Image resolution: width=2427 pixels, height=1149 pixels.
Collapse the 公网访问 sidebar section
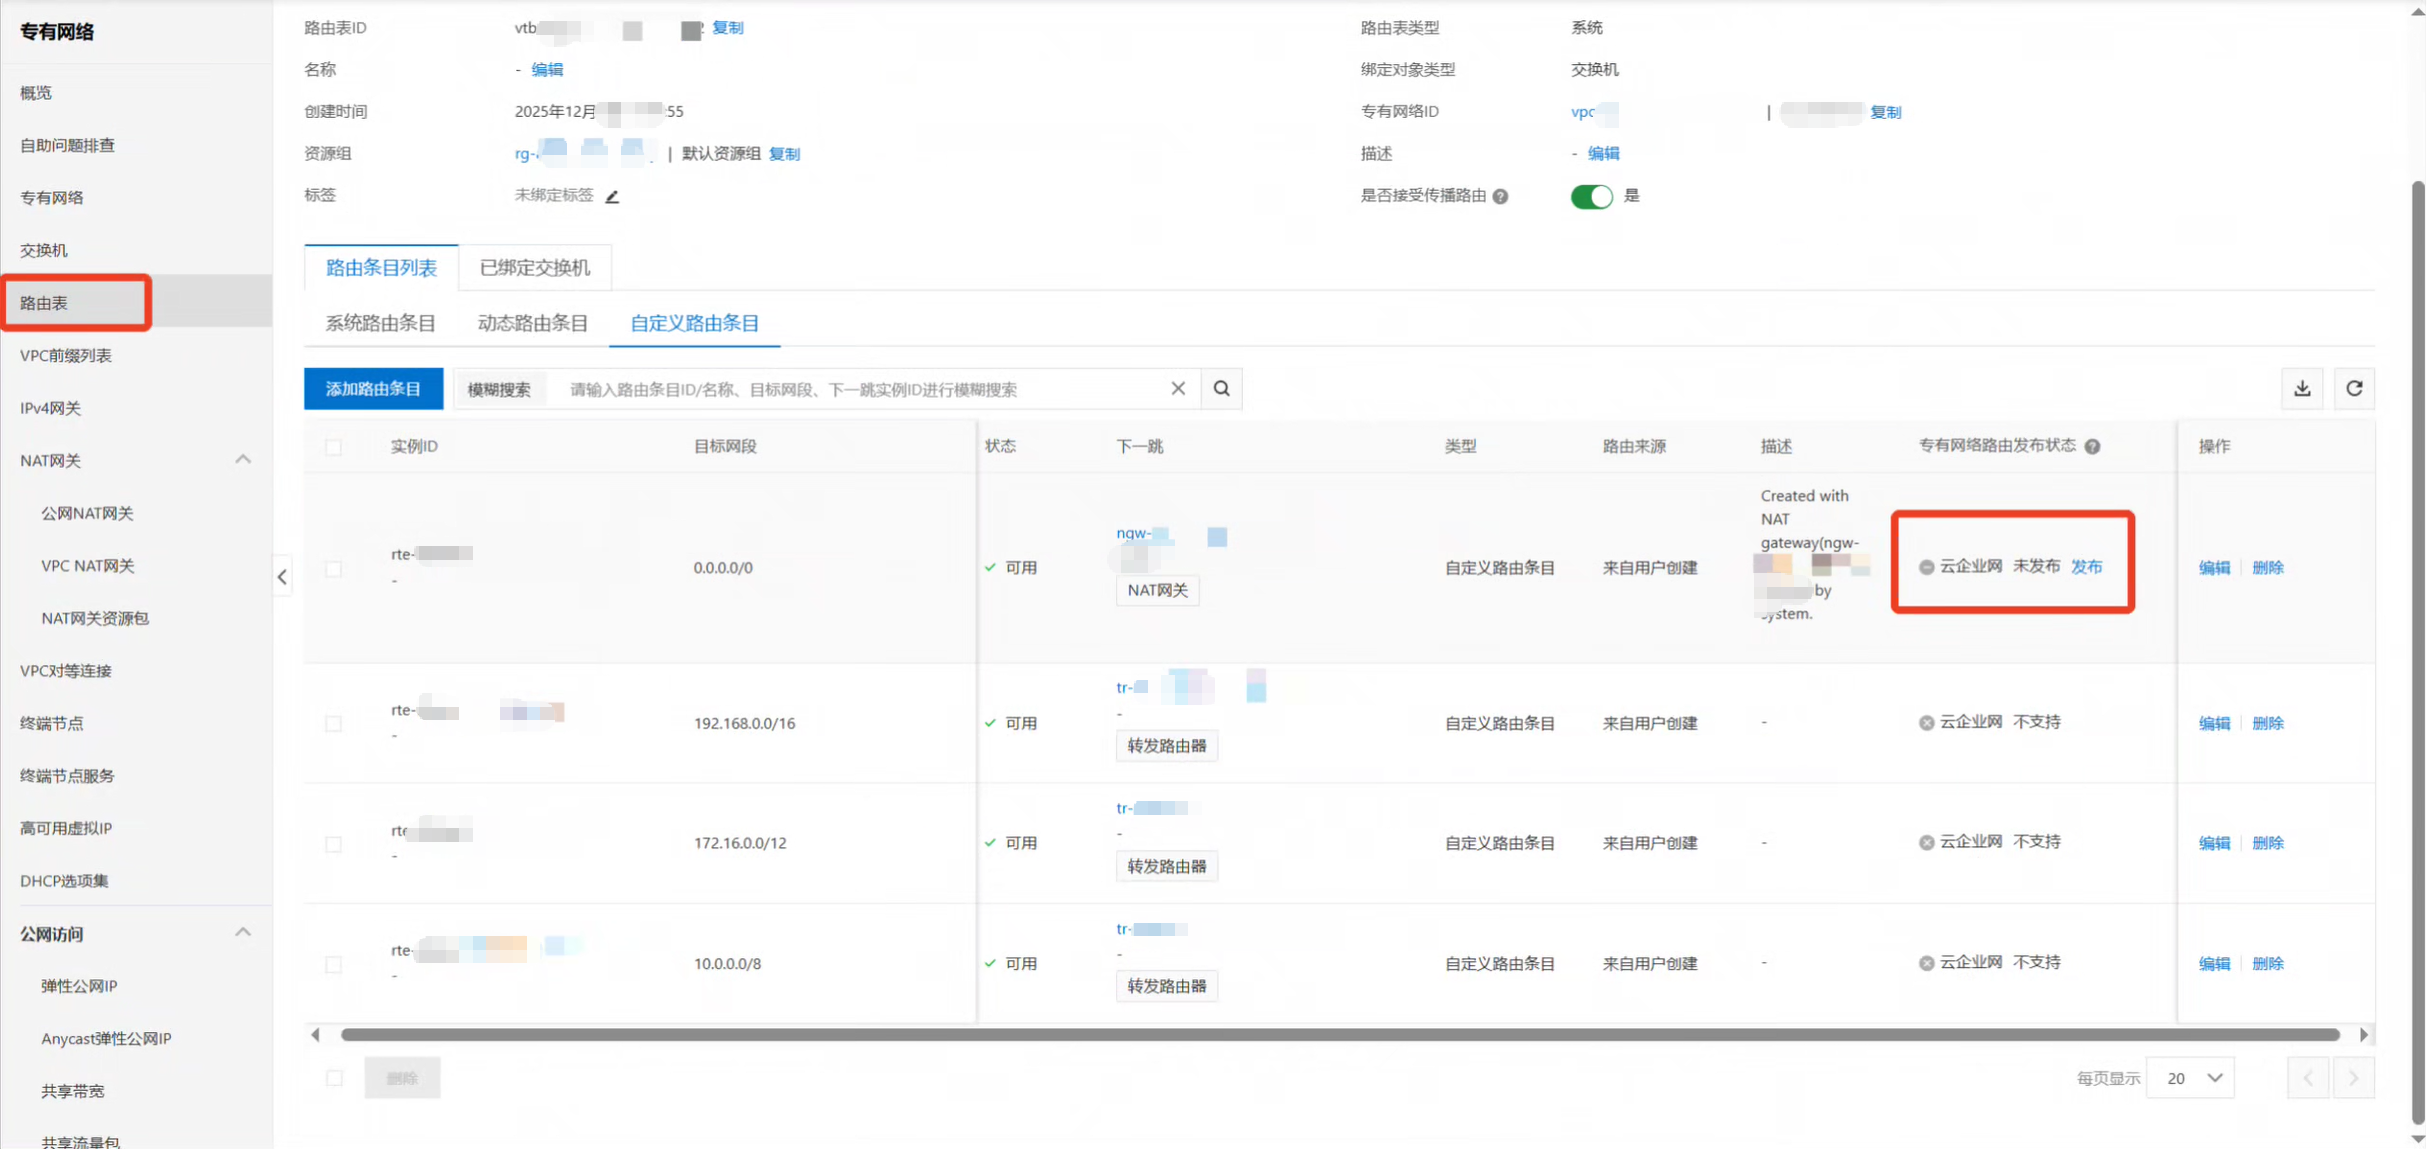[x=243, y=933]
